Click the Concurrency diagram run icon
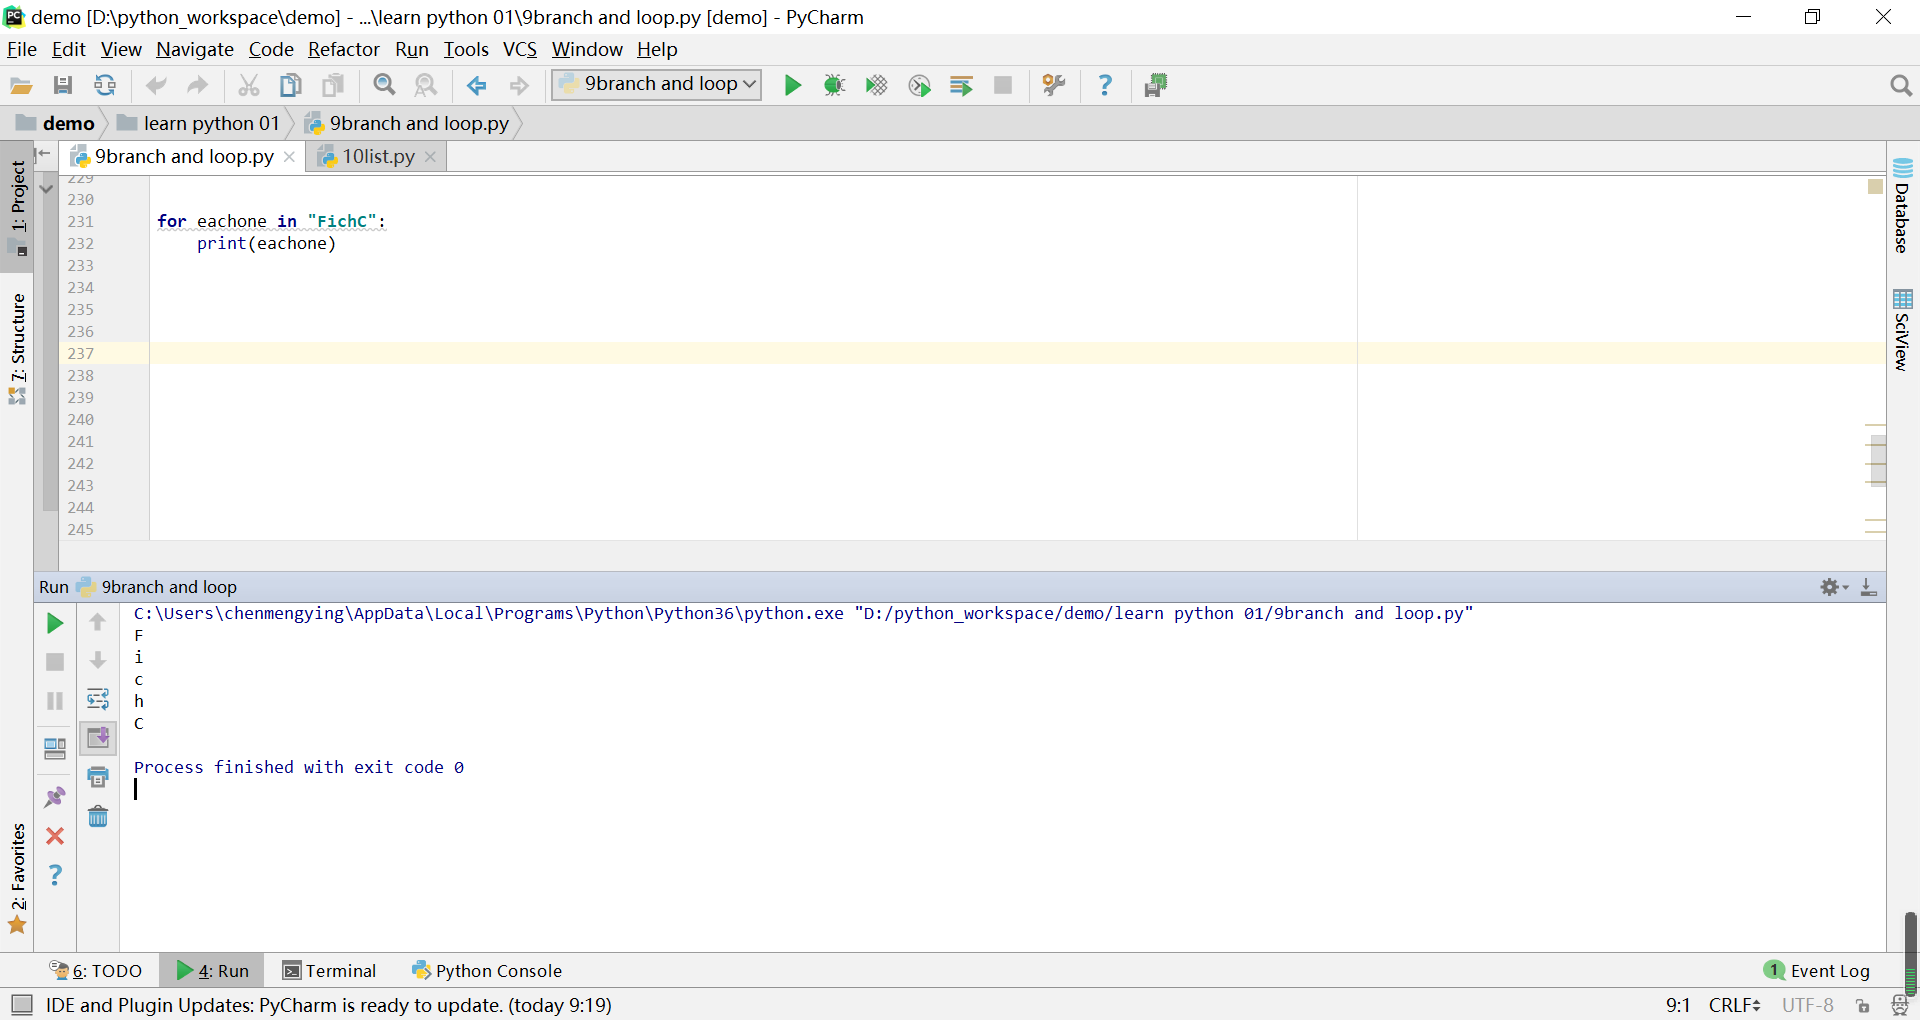This screenshot has height=1020, width=1920. pyautogui.click(x=961, y=86)
